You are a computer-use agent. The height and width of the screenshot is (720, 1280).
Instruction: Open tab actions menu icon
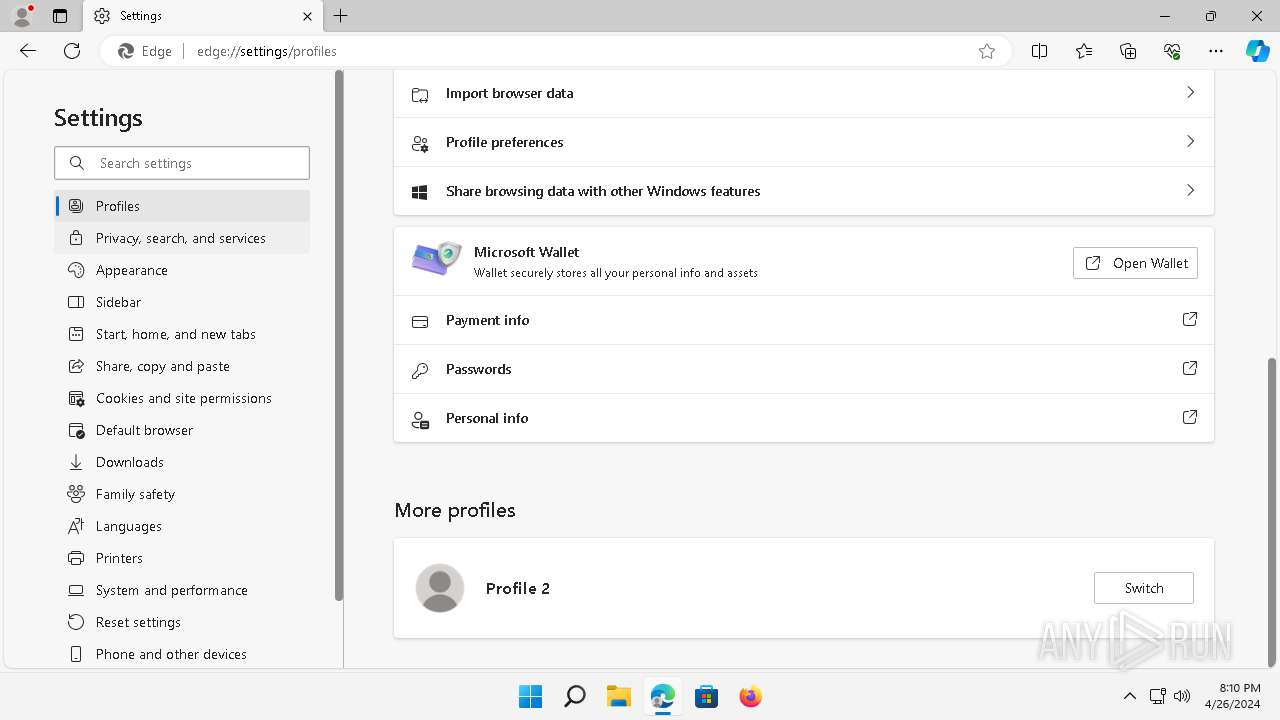click(60, 16)
